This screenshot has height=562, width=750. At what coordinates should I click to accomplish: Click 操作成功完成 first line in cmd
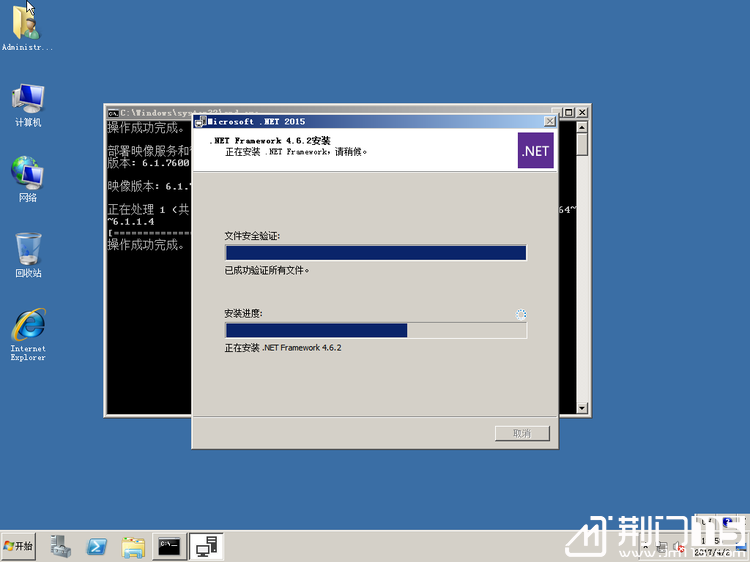145,128
